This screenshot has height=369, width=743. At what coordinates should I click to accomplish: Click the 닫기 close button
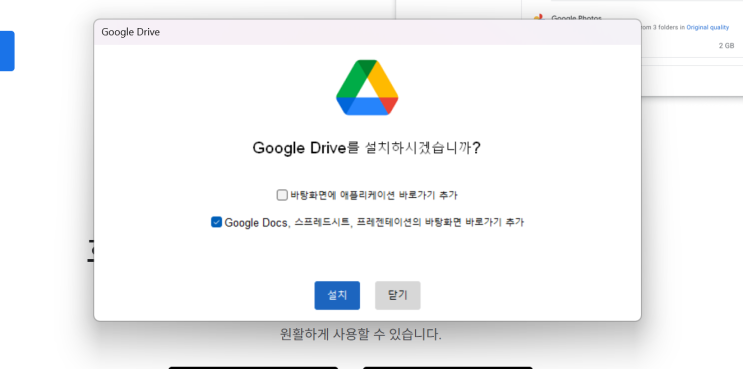click(x=398, y=296)
